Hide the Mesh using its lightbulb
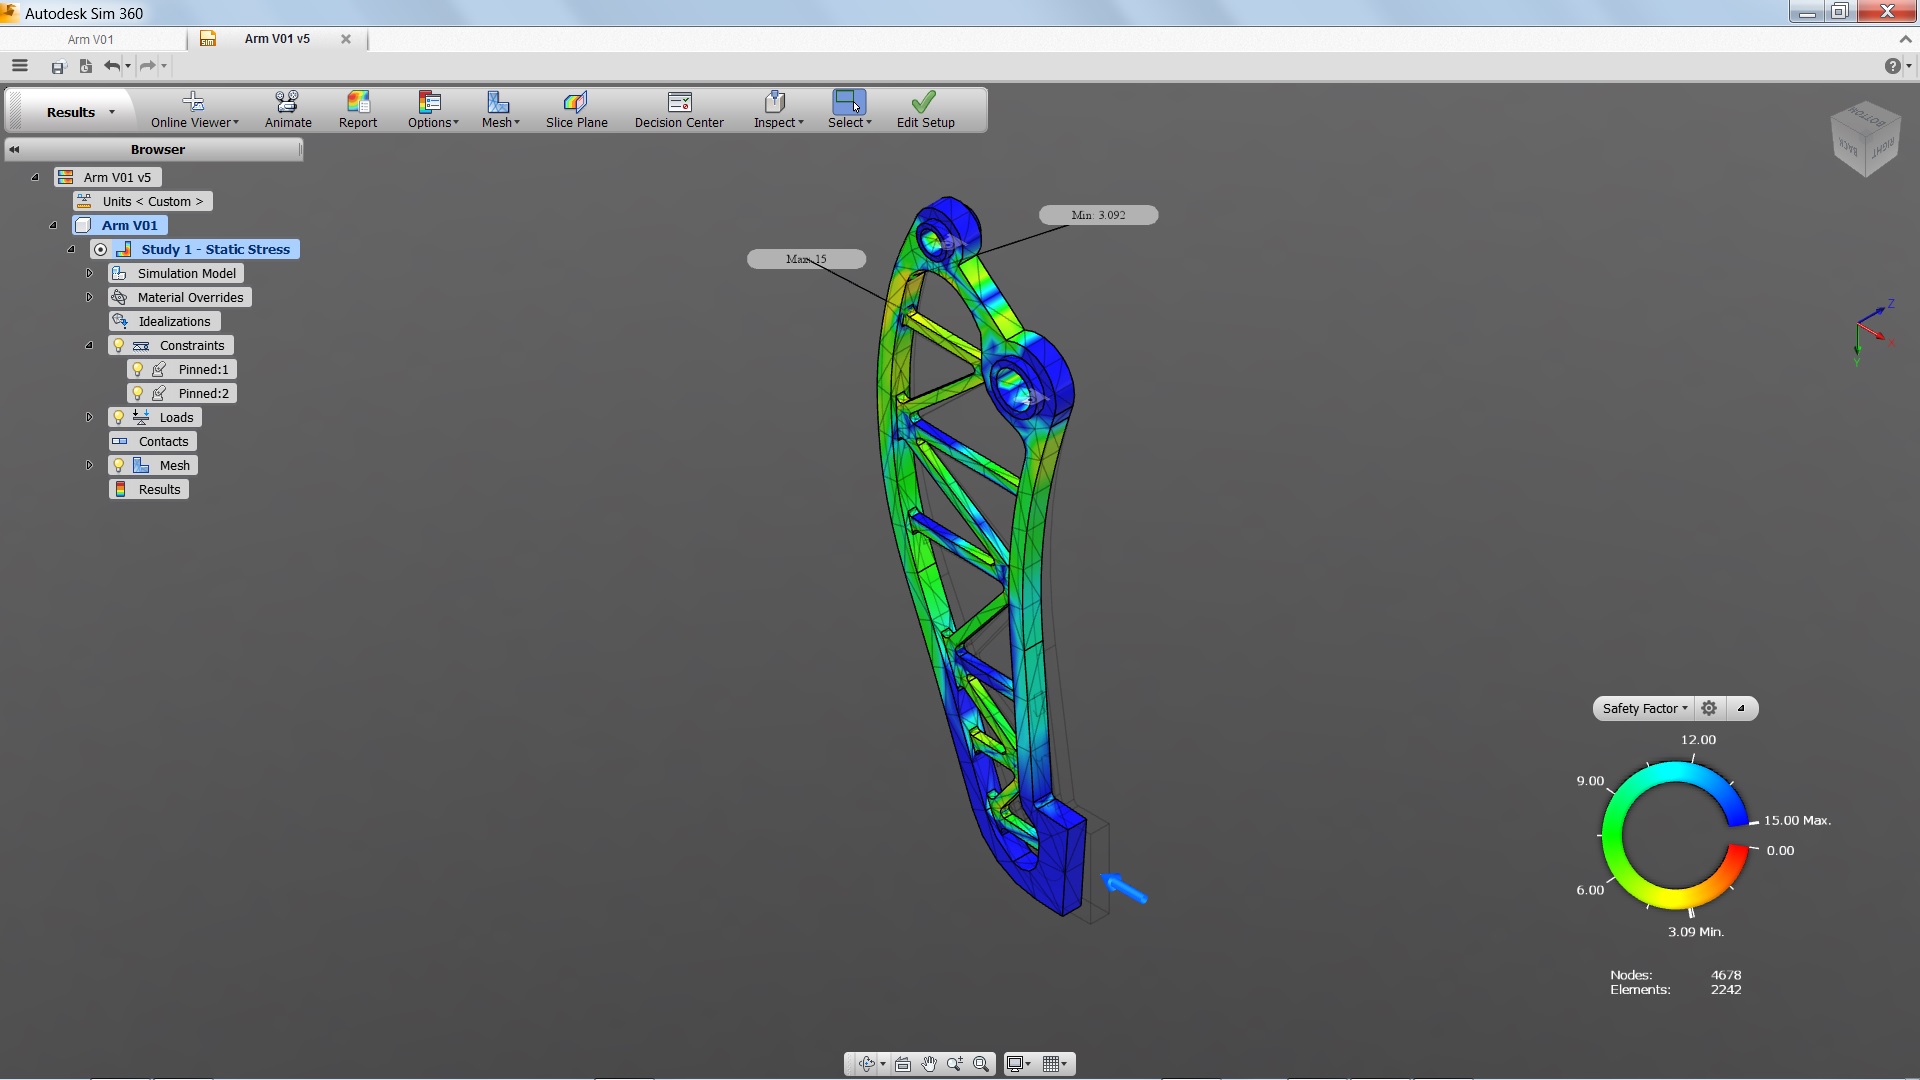 coord(119,465)
